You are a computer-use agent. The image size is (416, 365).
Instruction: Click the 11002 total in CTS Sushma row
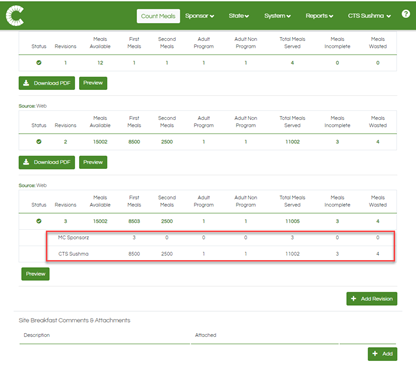[292, 254]
